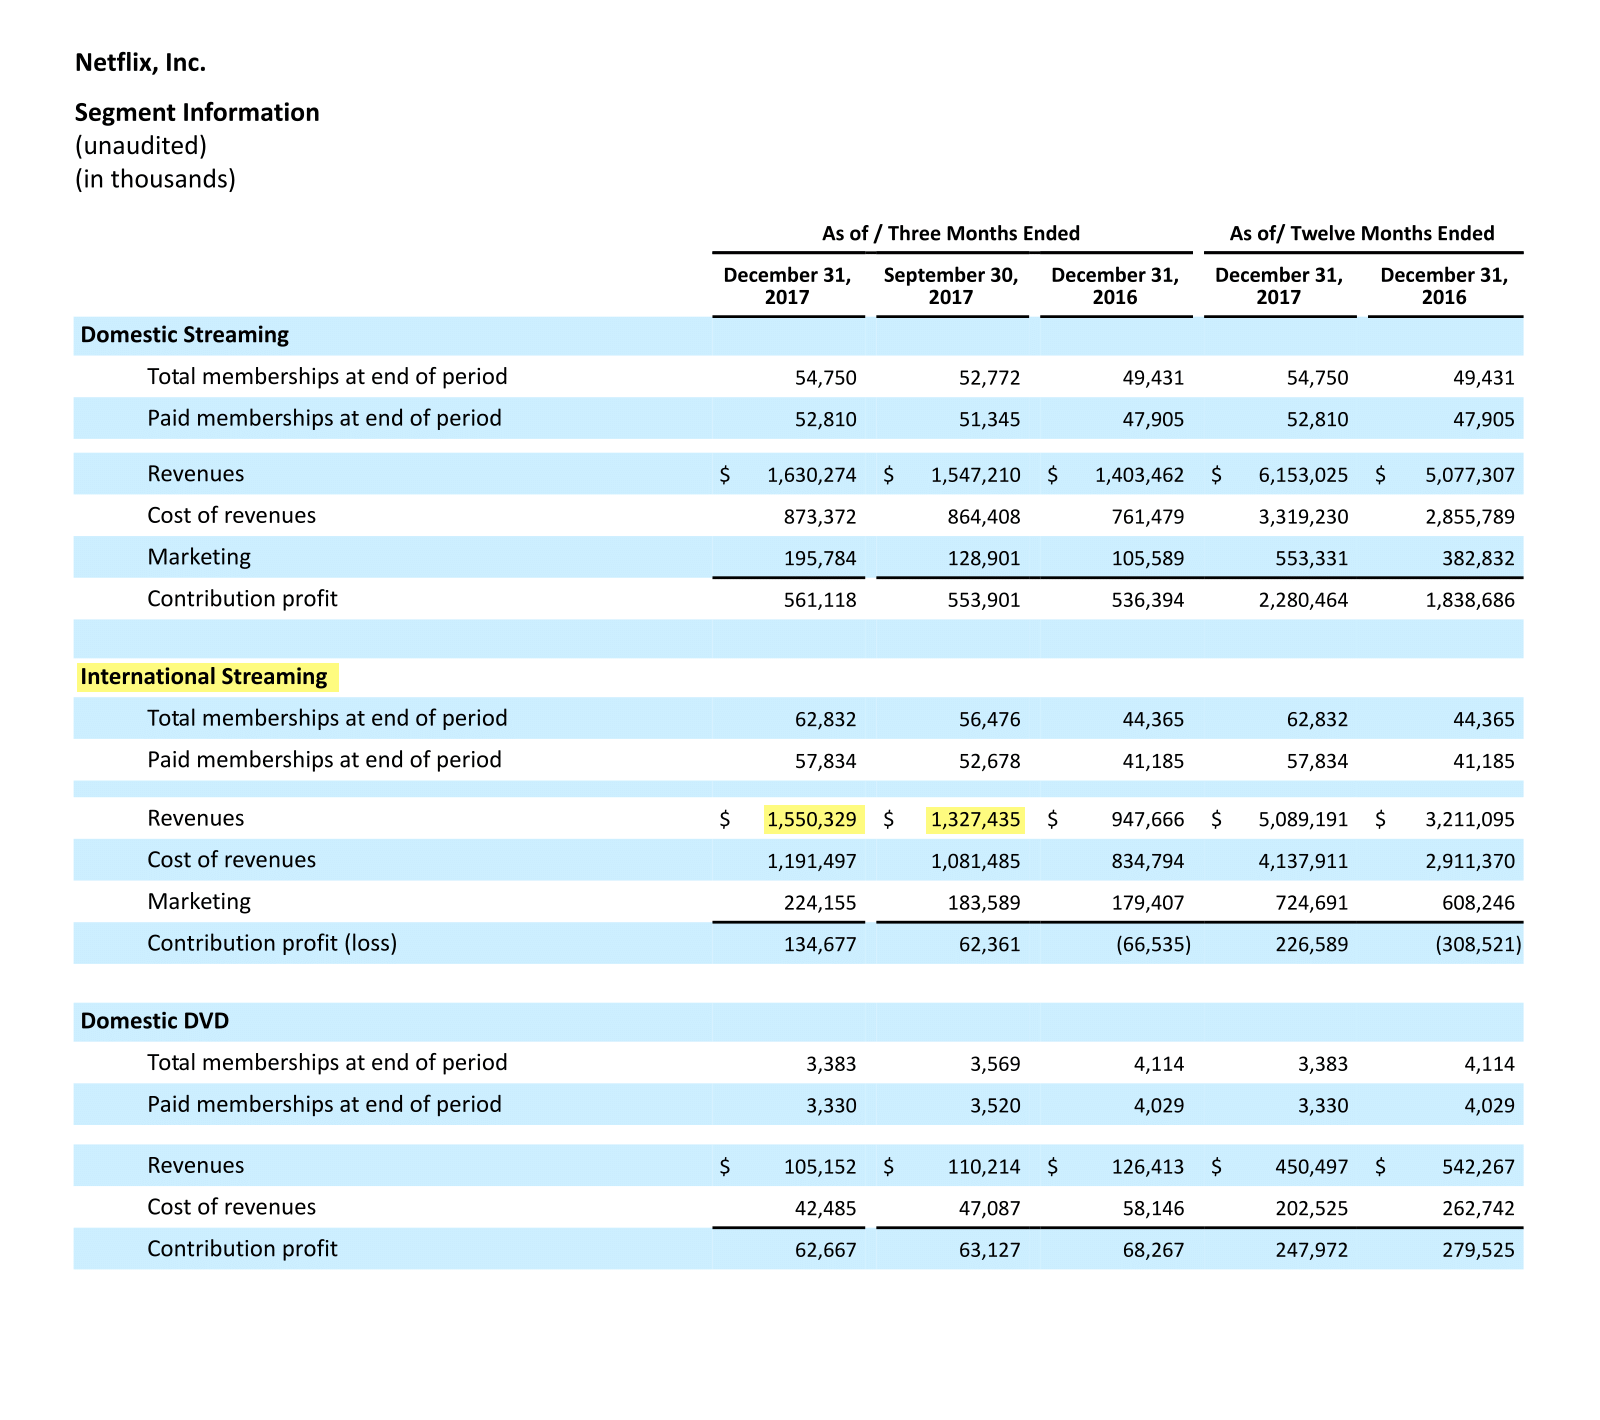Image resolution: width=1600 pixels, height=1420 pixels.
Task: Select the 'Domestic DVD' section heading
Action: pyautogui.click(x=155, y=1021)
